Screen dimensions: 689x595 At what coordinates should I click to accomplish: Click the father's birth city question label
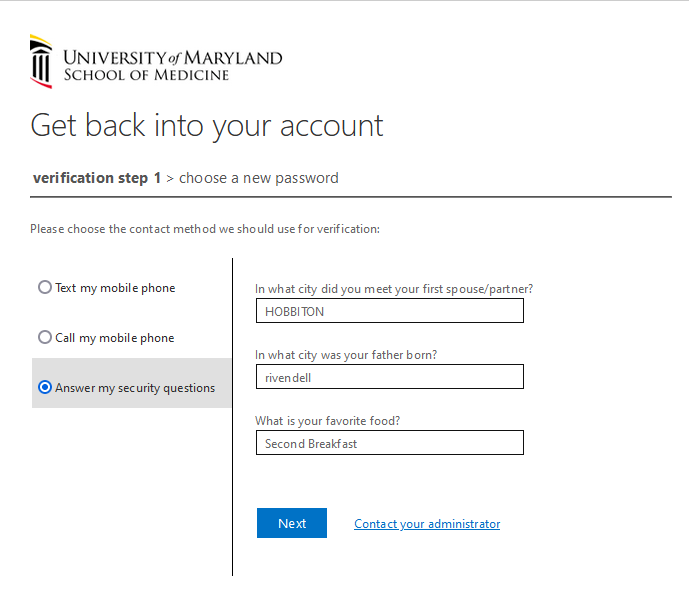346,355
